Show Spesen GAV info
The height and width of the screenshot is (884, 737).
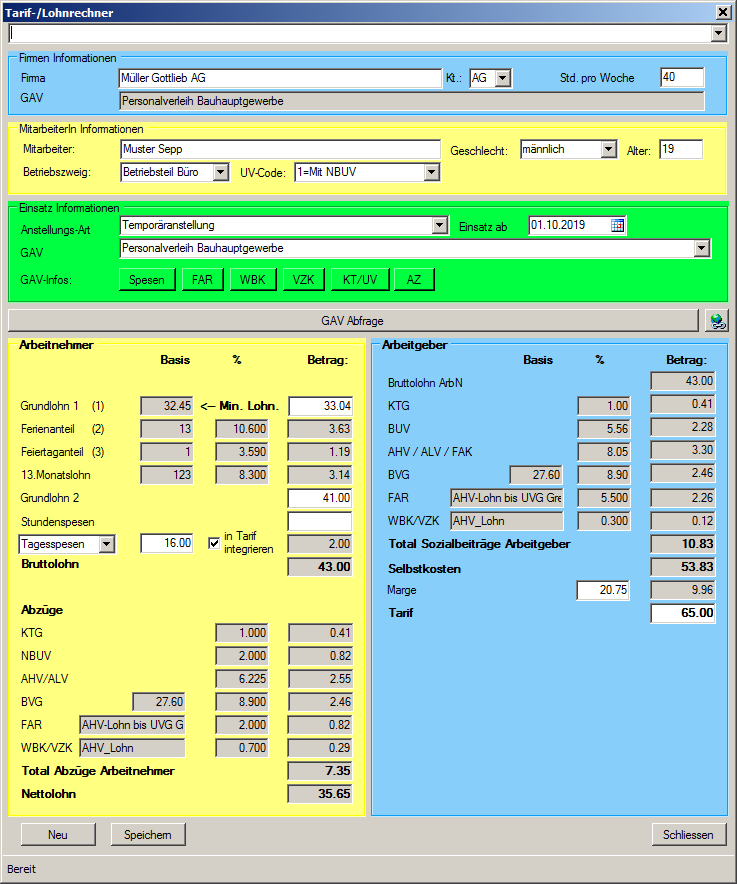point(147,280)
